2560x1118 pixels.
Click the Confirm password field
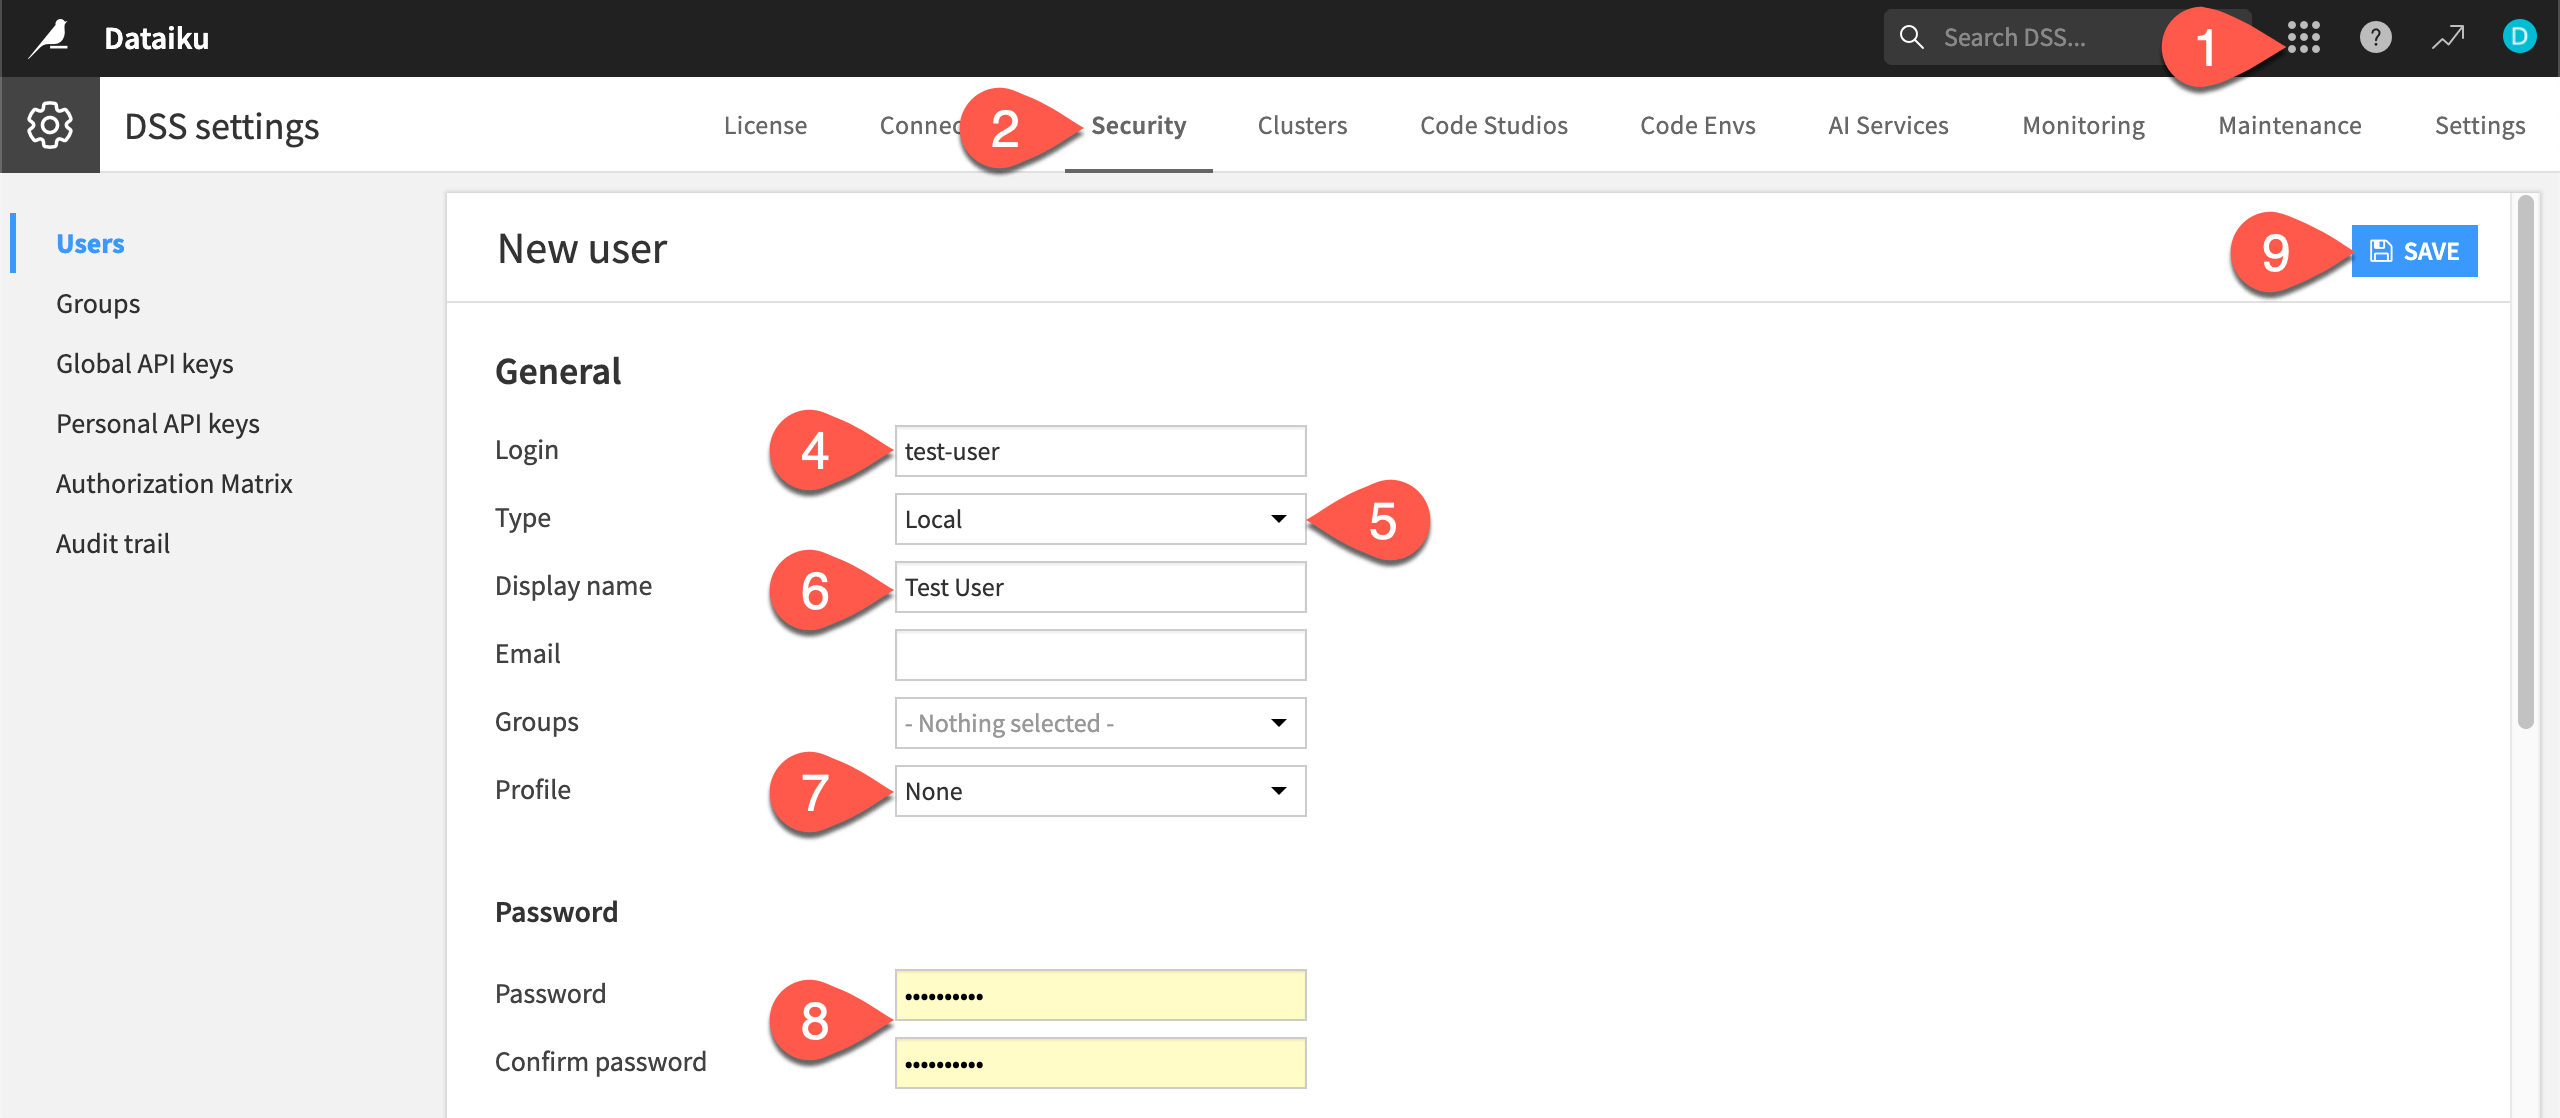coord(1100,1063)
